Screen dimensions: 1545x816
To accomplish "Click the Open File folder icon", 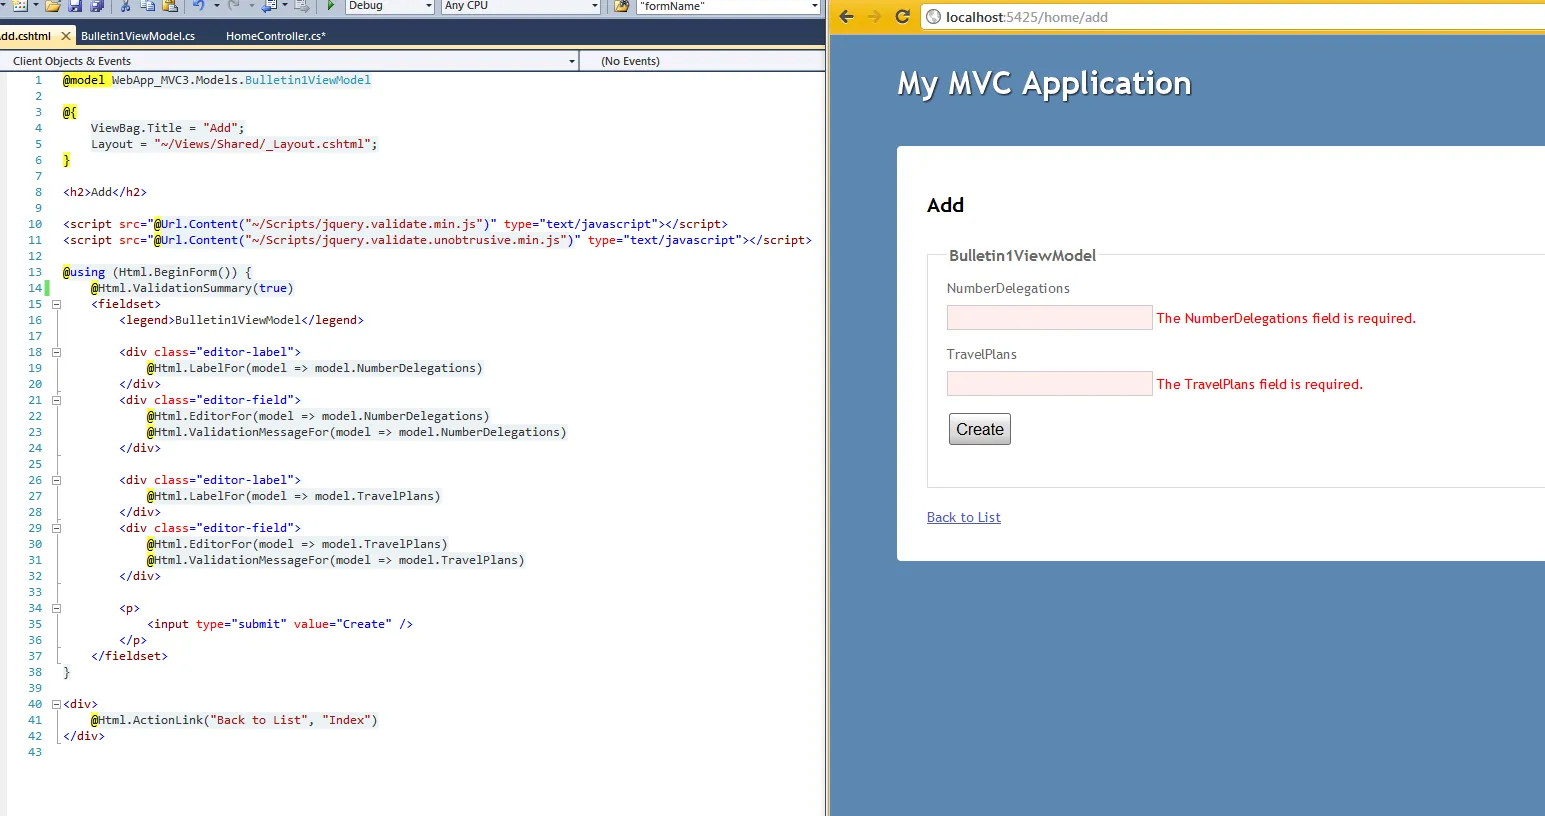I will click(x=52, y=6).
